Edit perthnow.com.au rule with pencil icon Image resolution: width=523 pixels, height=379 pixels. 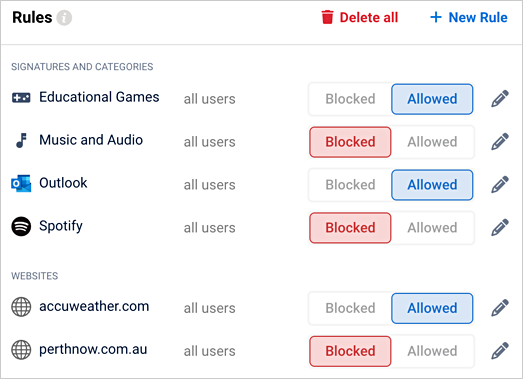[x=500, y=351]
